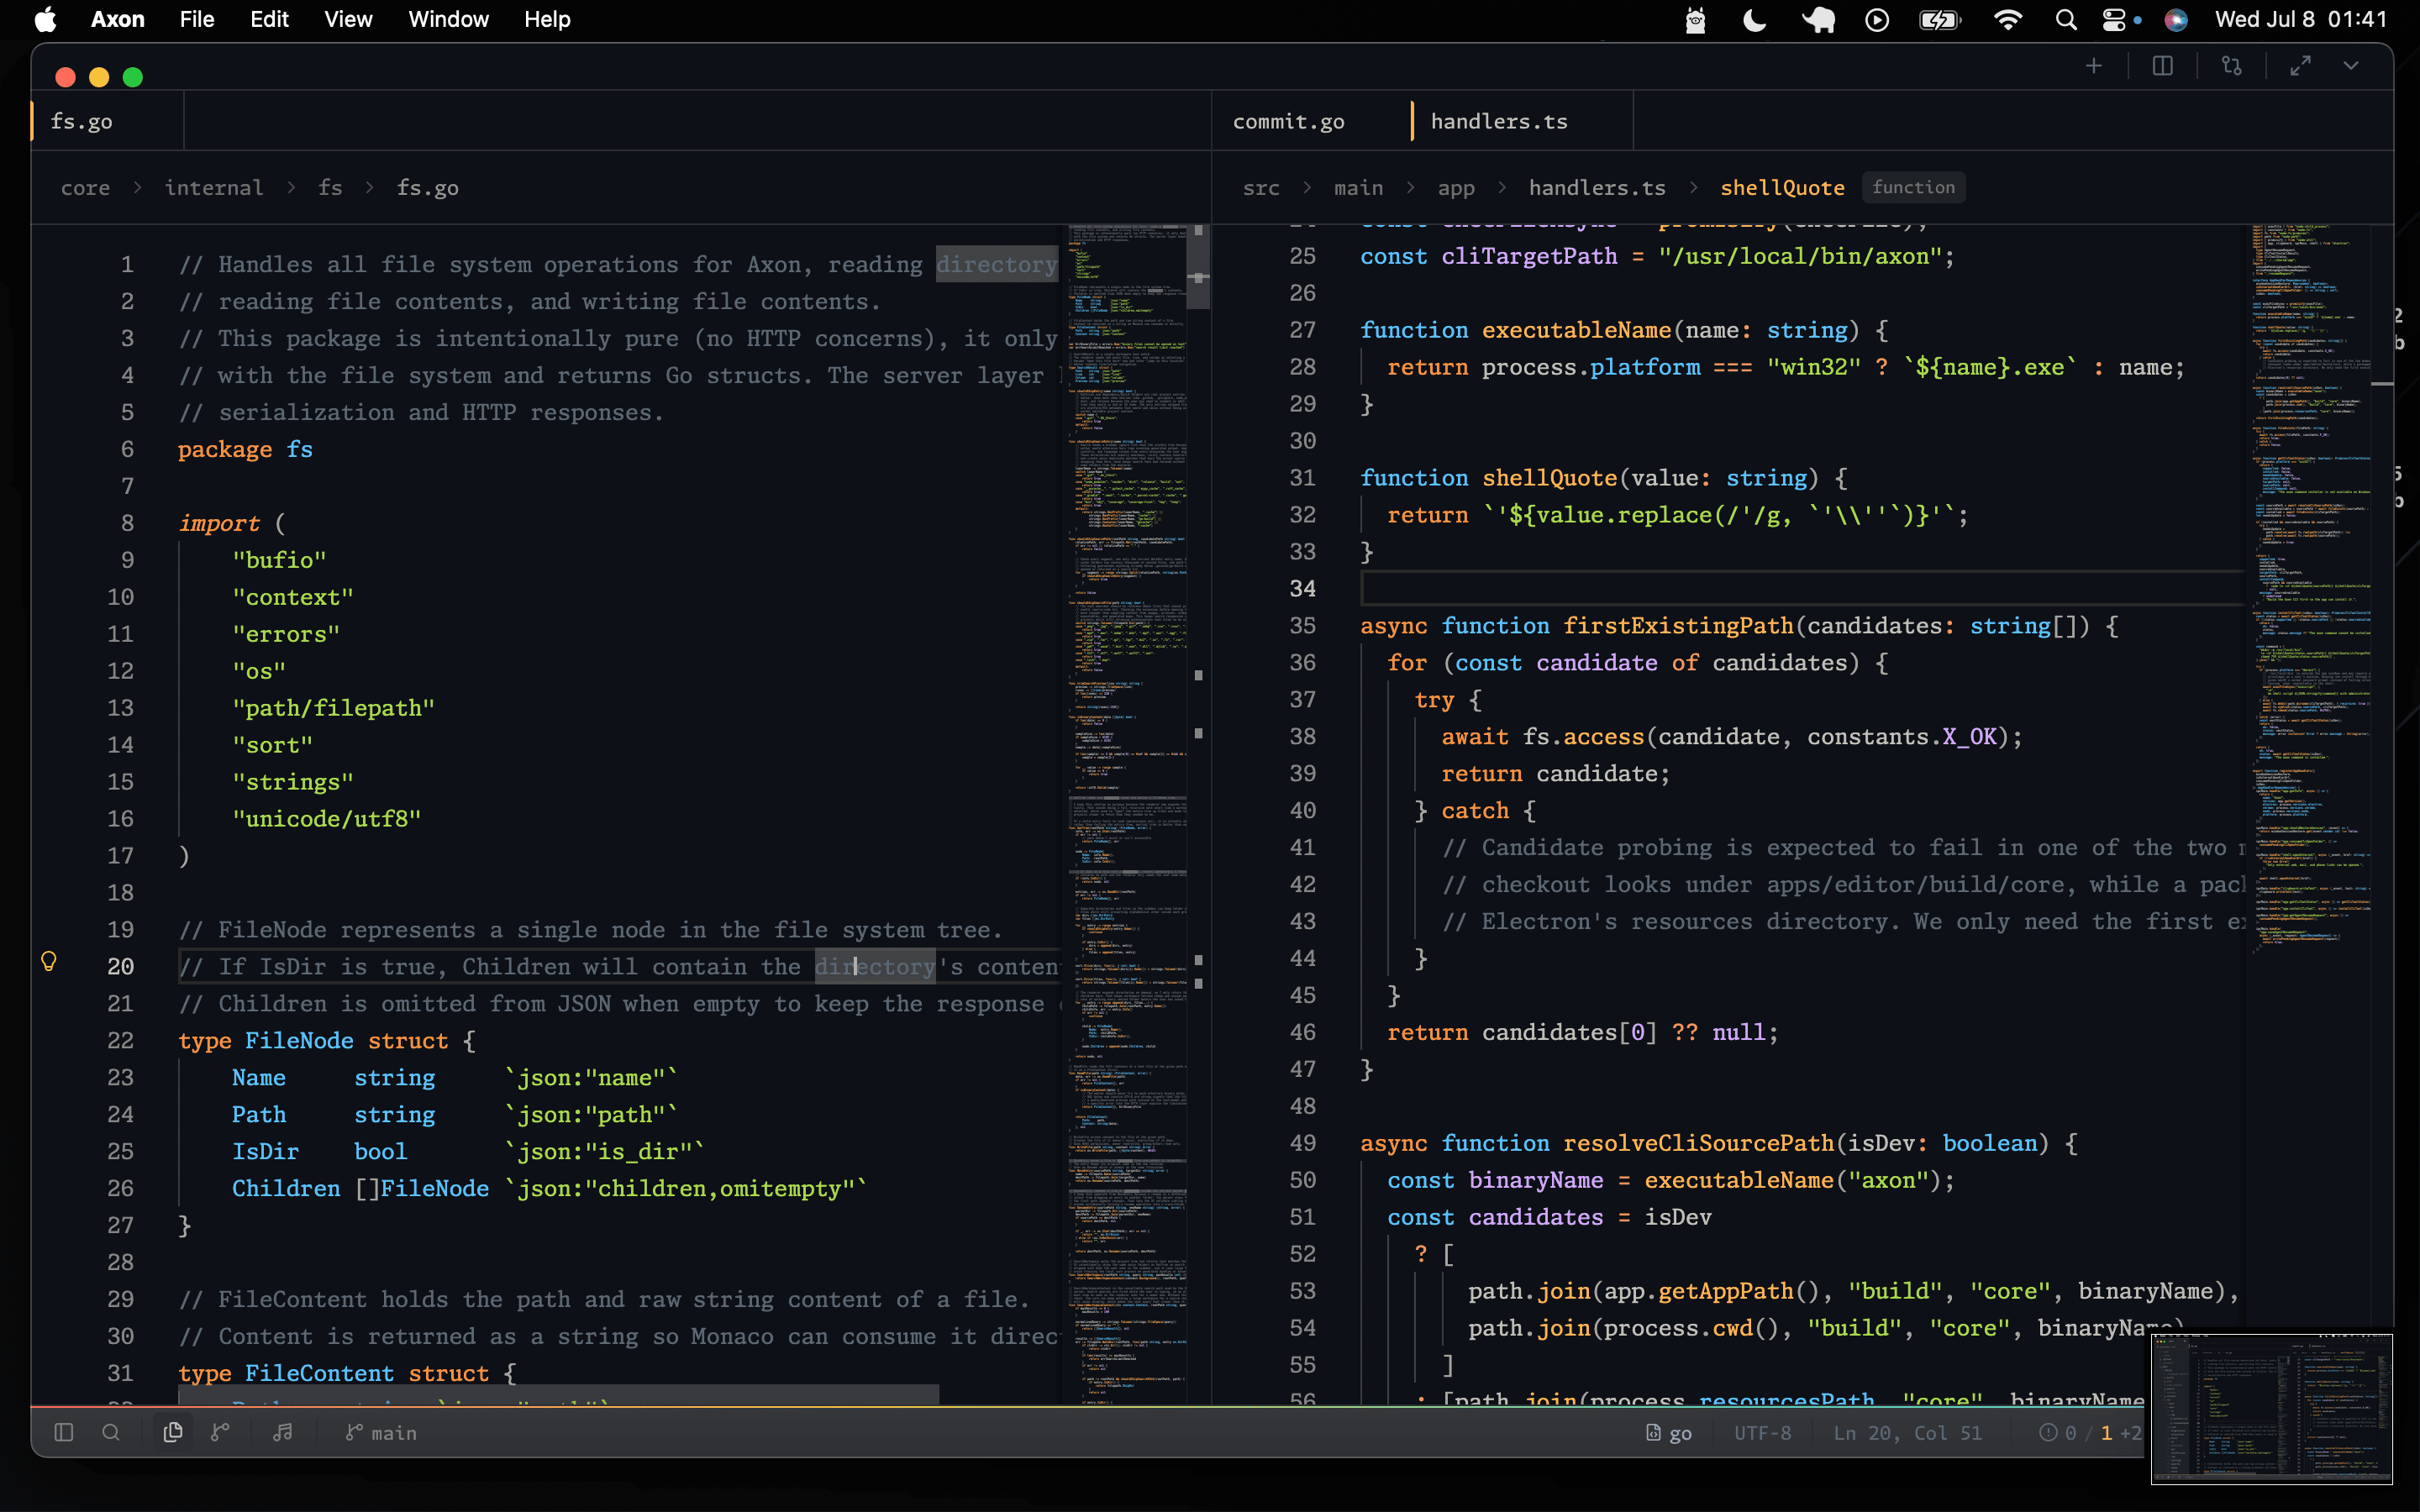Toggle Do Not Disturb moon icon

tap(1754, 20)
